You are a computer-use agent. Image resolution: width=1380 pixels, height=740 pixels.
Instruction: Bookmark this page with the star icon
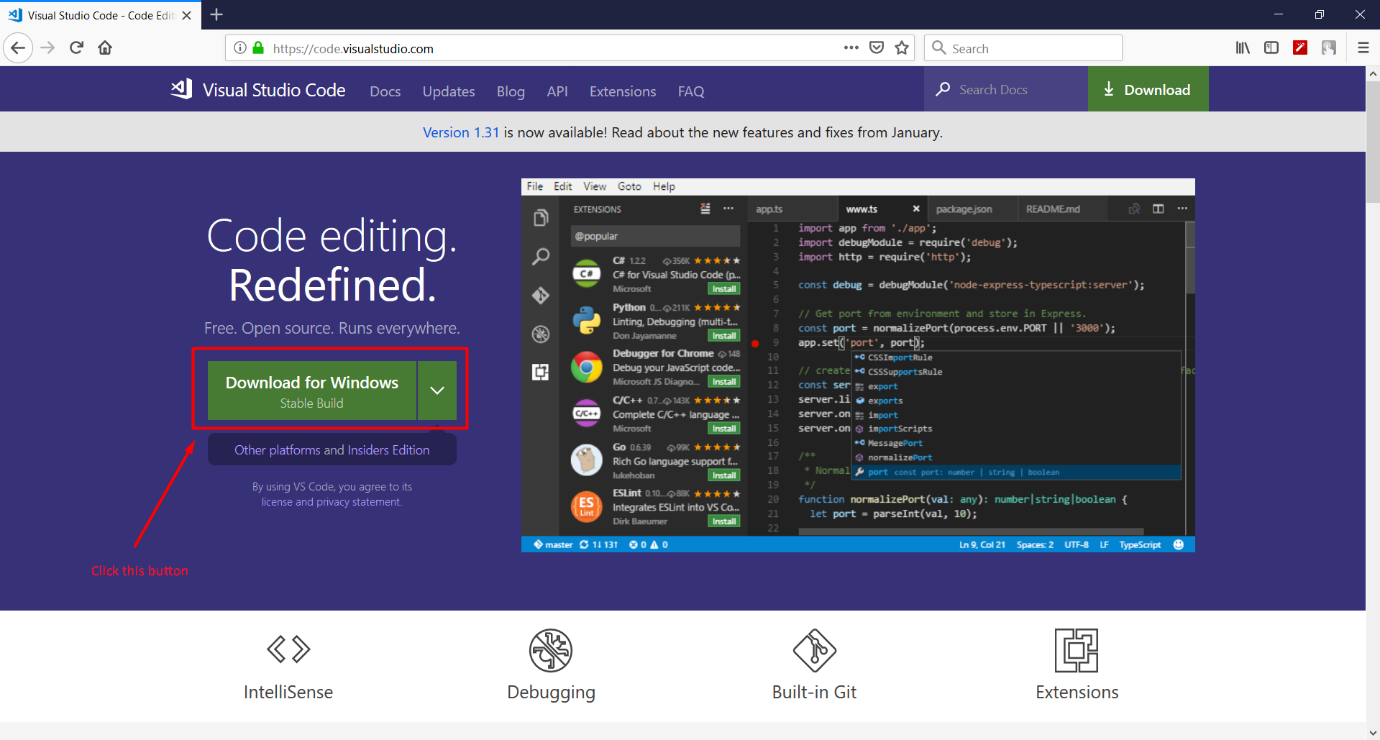[x=902, y=48]
